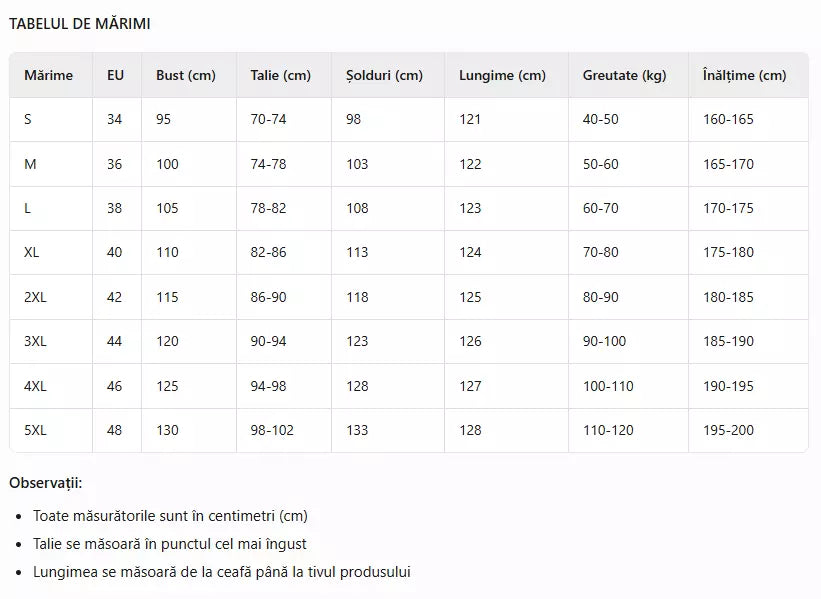Select the 70-74 waist value
821x599 pixels.
tap(268, 119)
